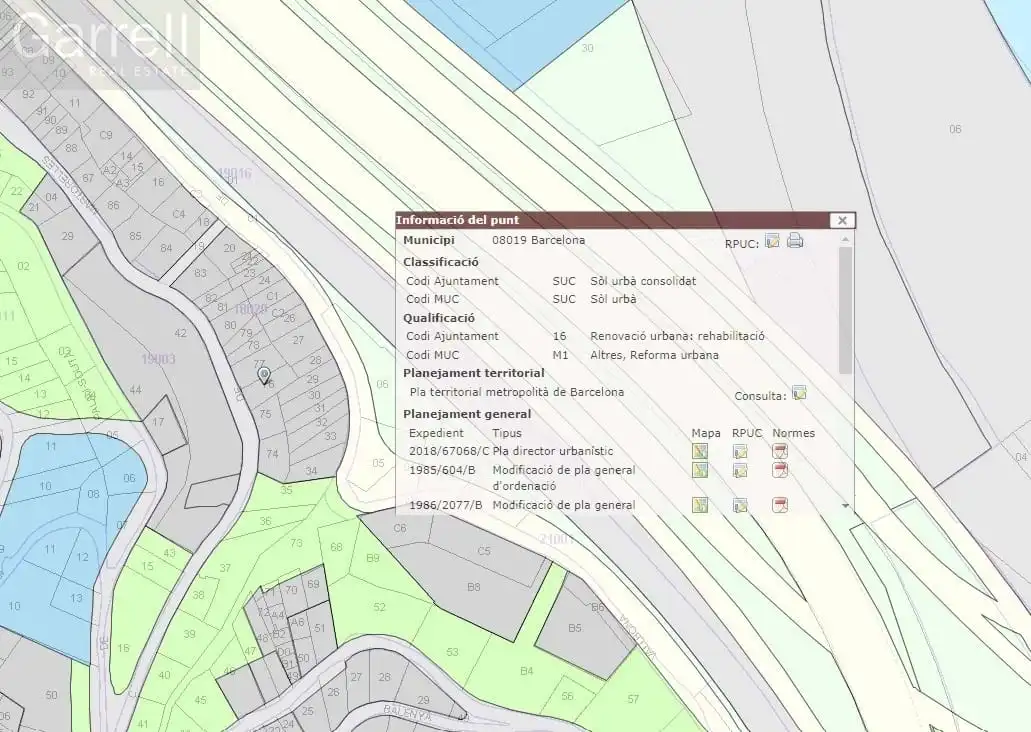Image resolution: width=1031 pixels, height=732 pixels.
Task: Close the Informació del punt panel
Action: [842, 220]
